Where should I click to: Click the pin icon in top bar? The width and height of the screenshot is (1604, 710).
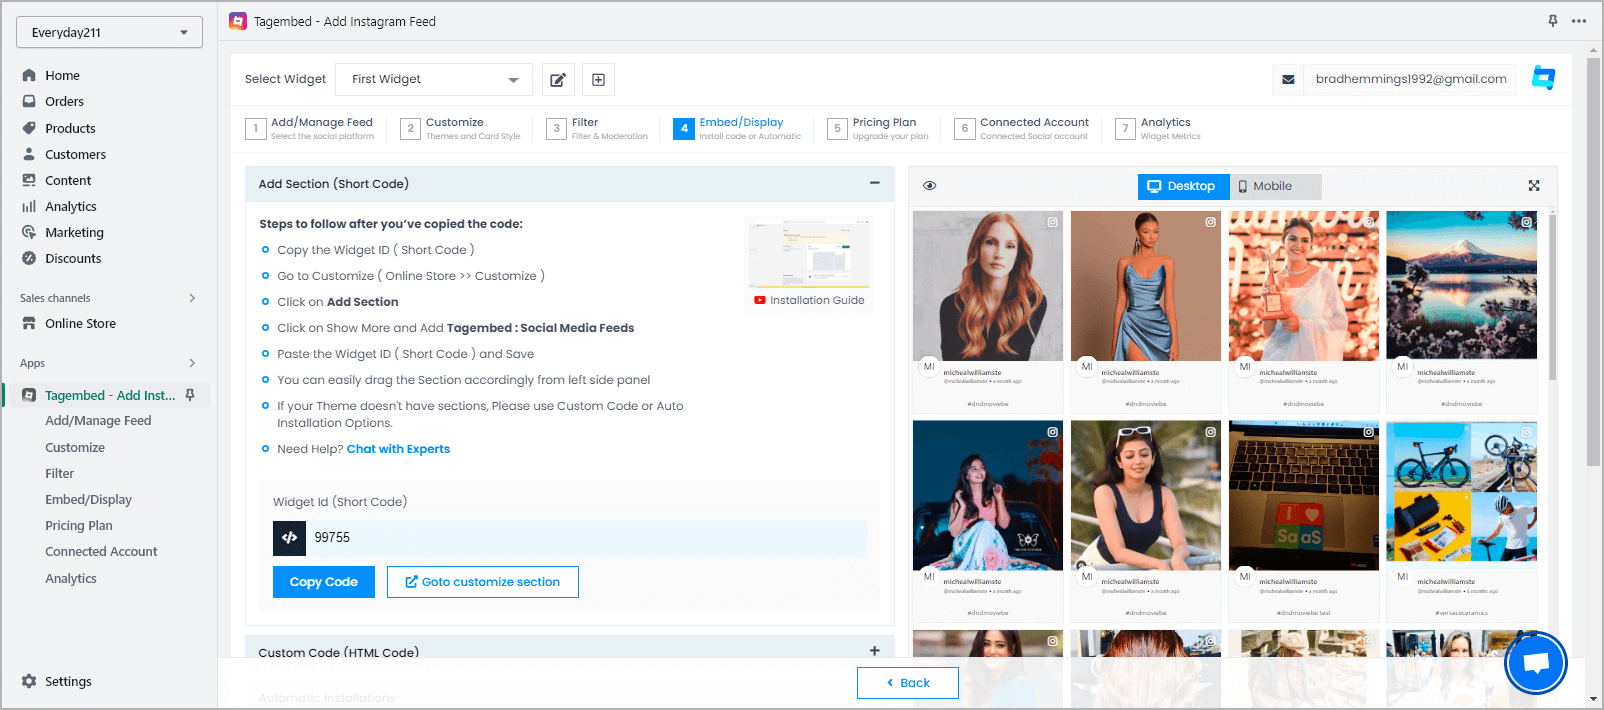[x=1553, y=21]
